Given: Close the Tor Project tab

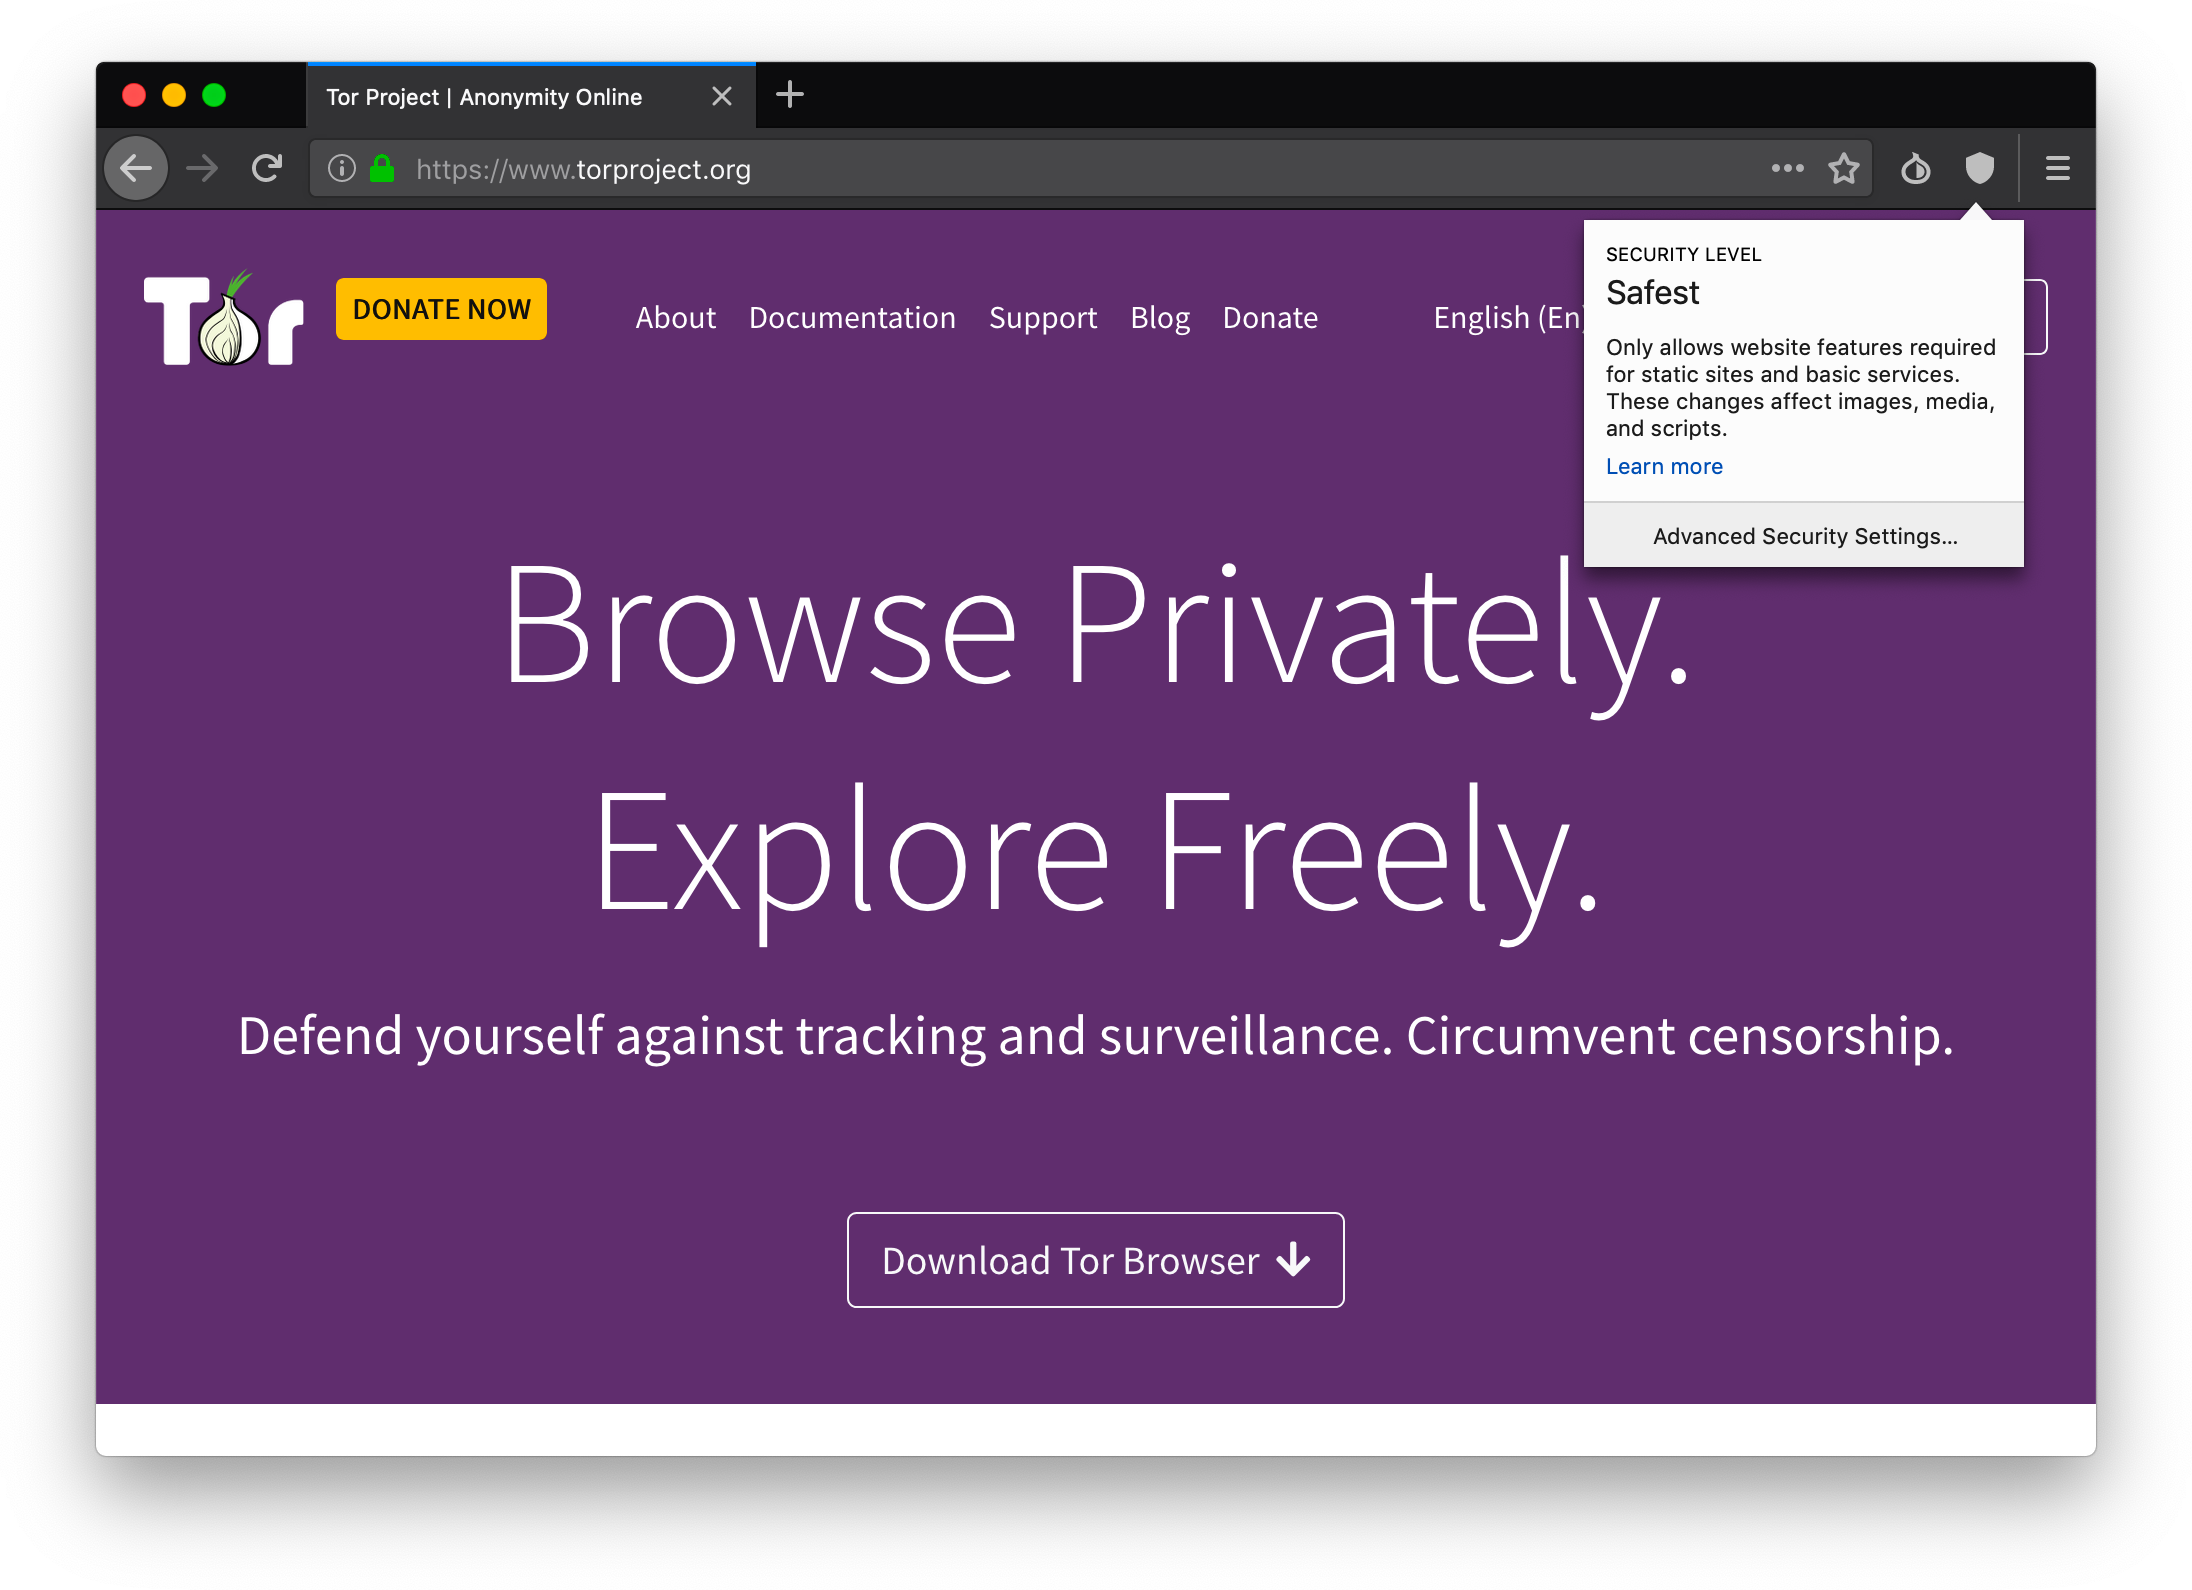Looking at the screenshot, I should click(722, 96).
